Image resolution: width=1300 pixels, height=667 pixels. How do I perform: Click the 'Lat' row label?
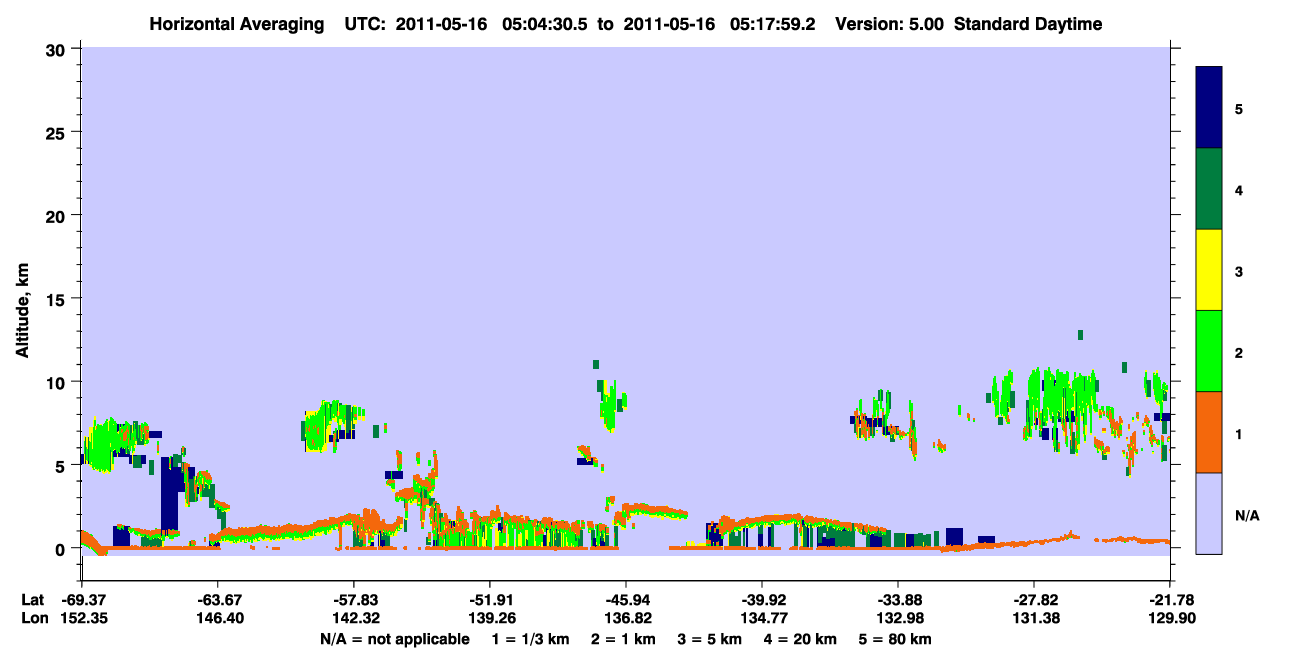click(32, 600)
